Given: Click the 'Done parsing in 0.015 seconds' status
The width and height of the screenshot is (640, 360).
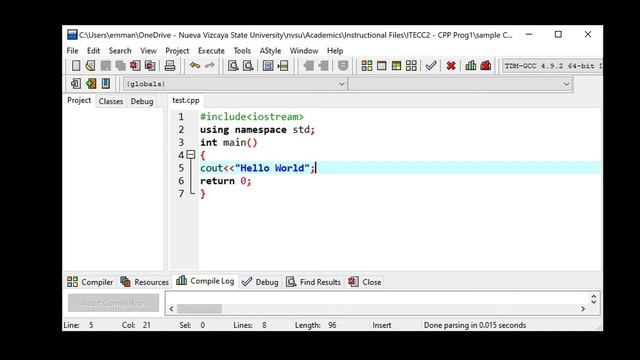Looking at the screenshot, I should click(x=475, y=325).
